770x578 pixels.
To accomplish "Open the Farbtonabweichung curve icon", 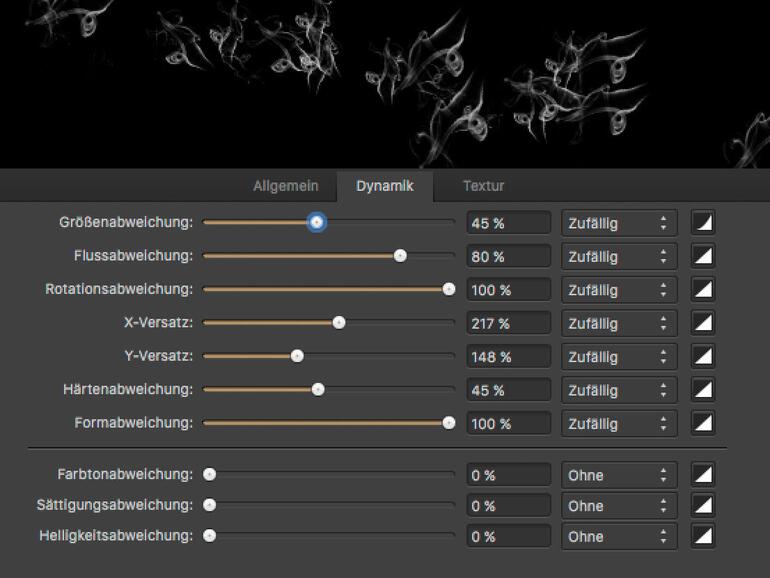I will tap(703, 475).
